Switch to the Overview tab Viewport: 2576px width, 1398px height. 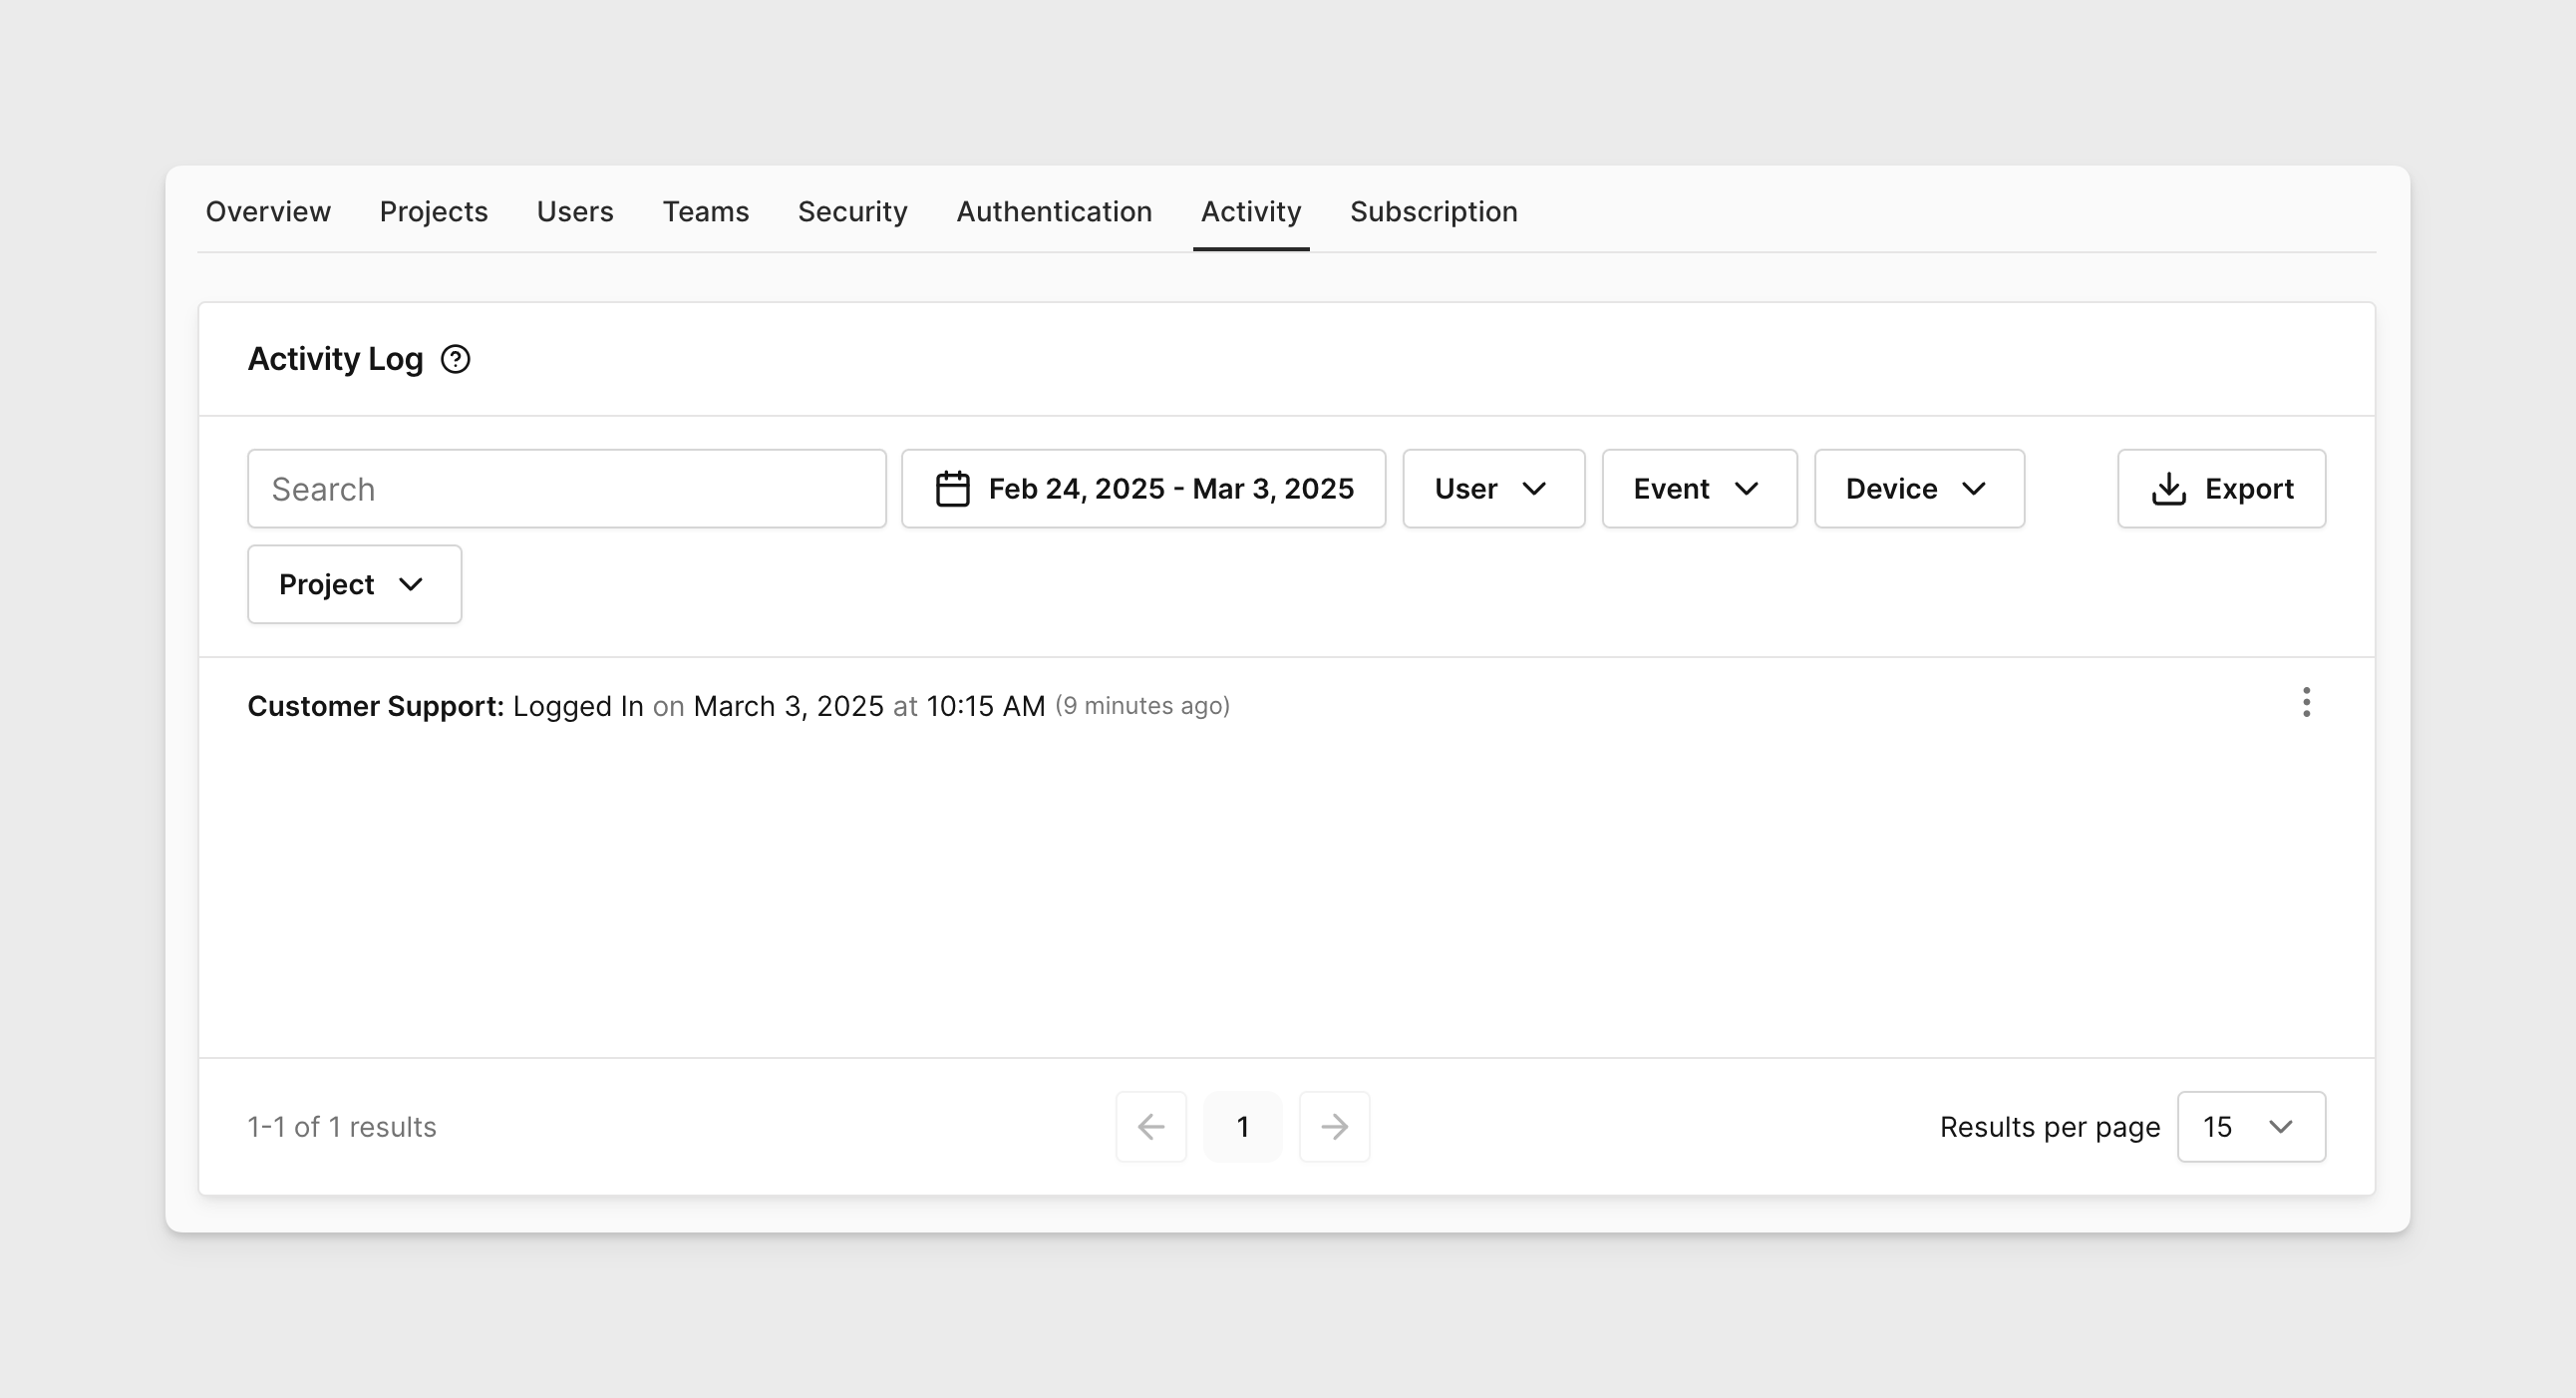pyautogui.click(x=268, y=211)
